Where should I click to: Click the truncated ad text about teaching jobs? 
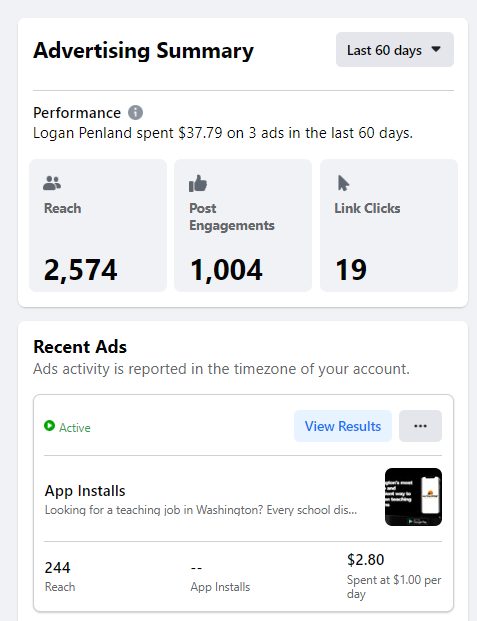200,510
